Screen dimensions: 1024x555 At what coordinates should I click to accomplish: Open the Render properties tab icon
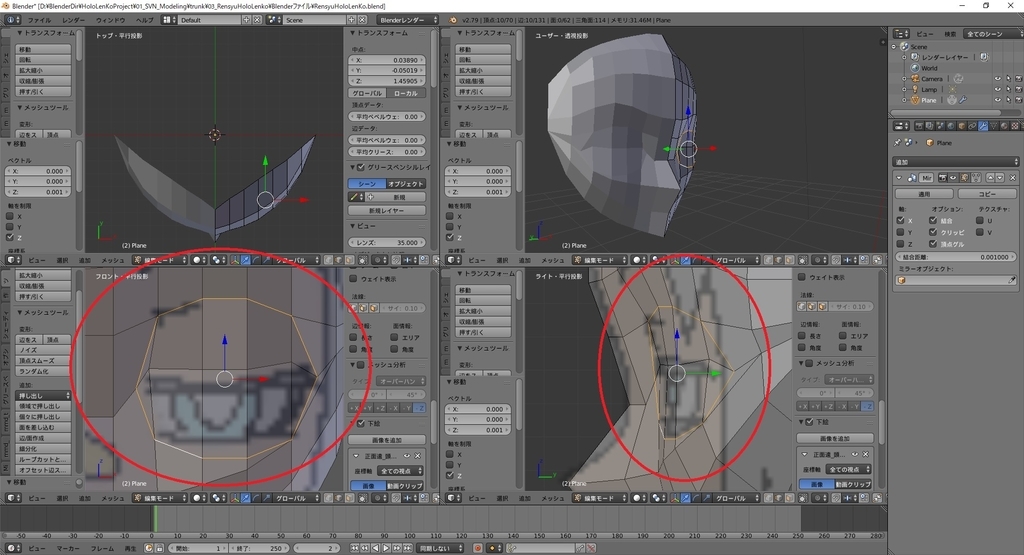(x=920, y=125)
